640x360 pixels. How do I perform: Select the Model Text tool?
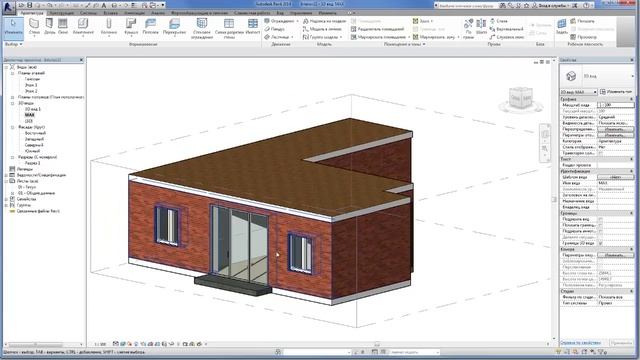[x=325, y=21]
